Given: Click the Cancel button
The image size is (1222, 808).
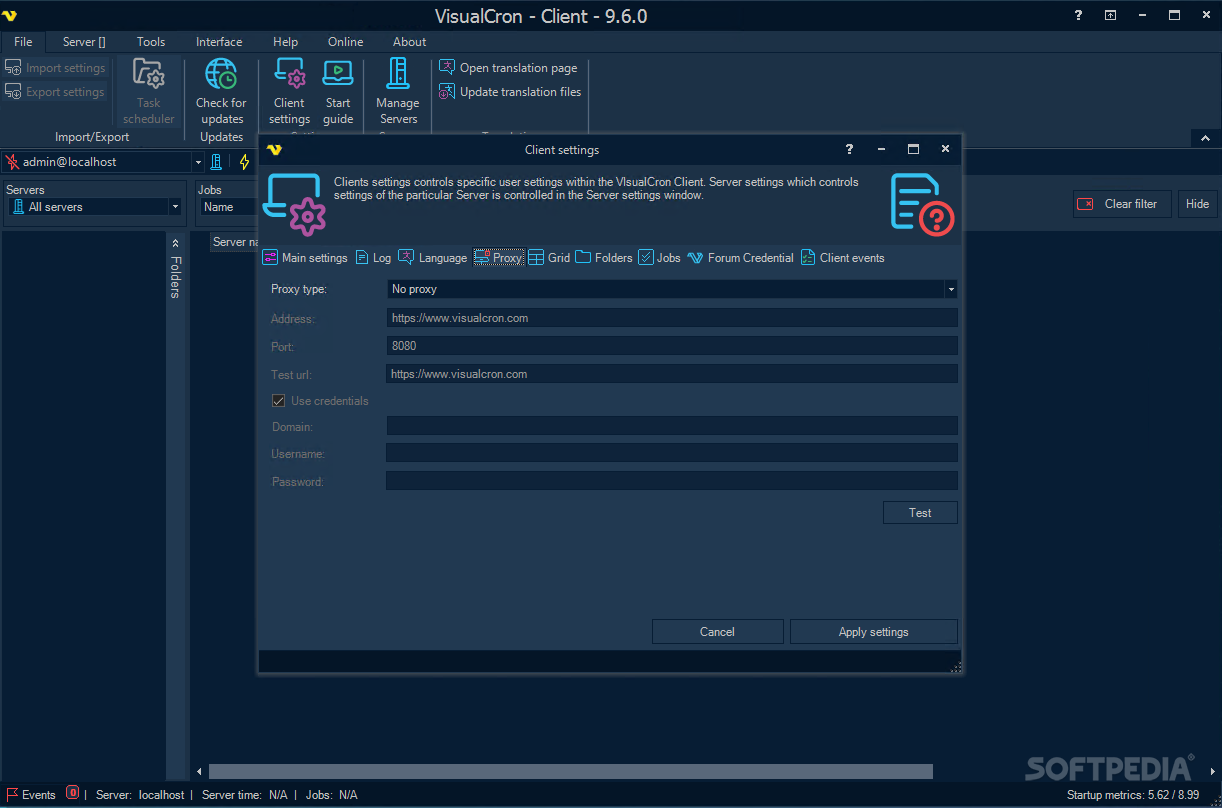Looking at the screenshot, I should point(717,632).
